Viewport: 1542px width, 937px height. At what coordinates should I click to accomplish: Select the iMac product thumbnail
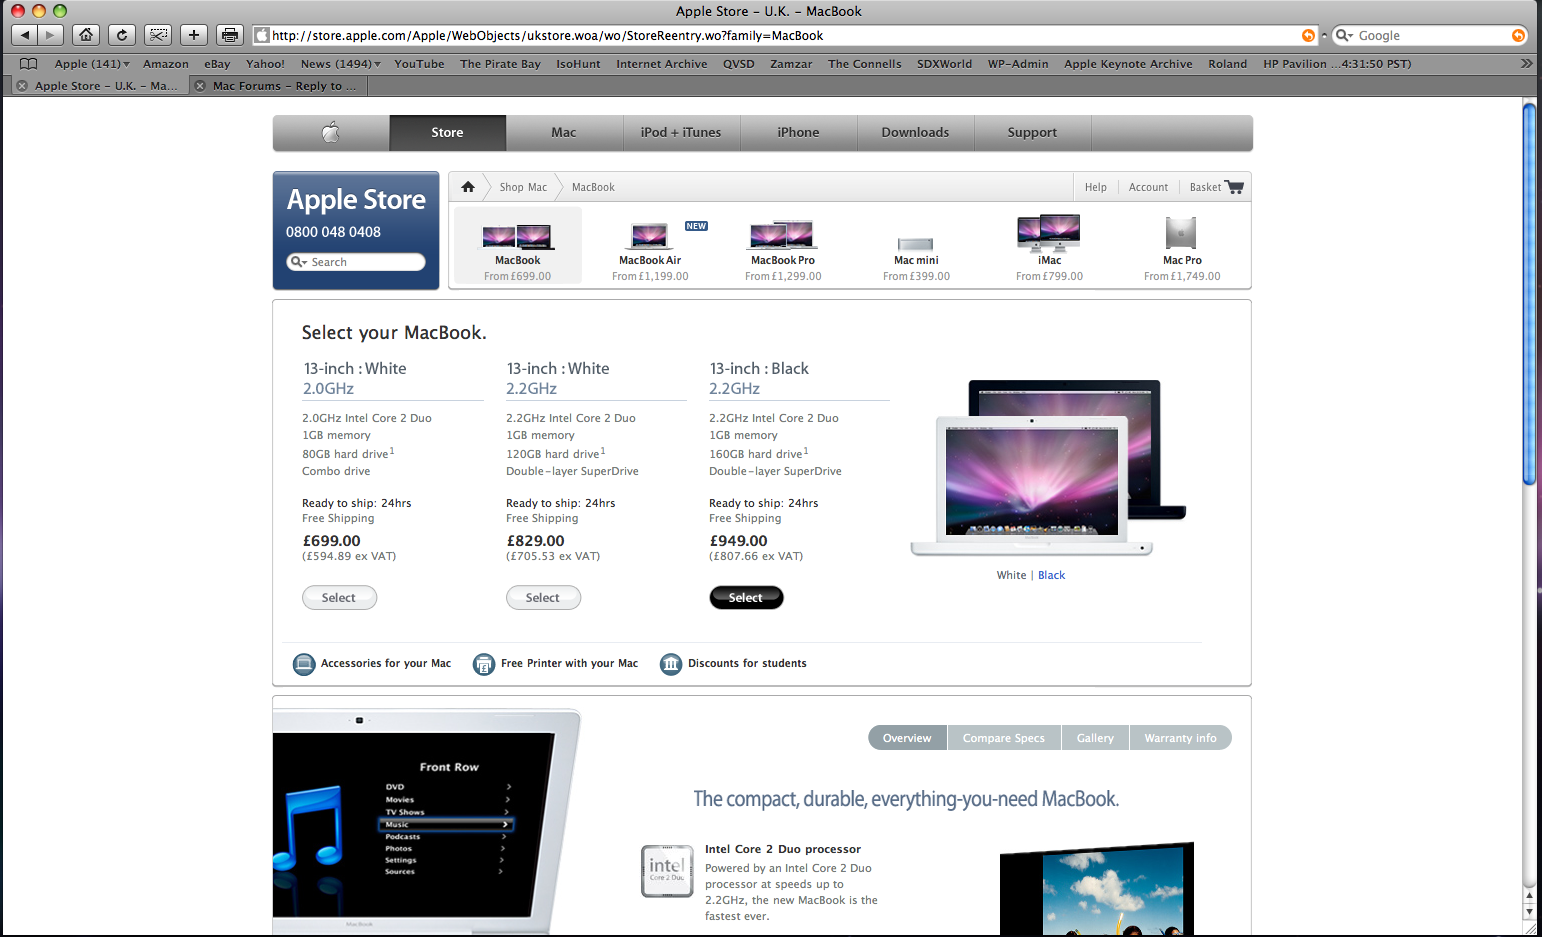click(1049, 232)
